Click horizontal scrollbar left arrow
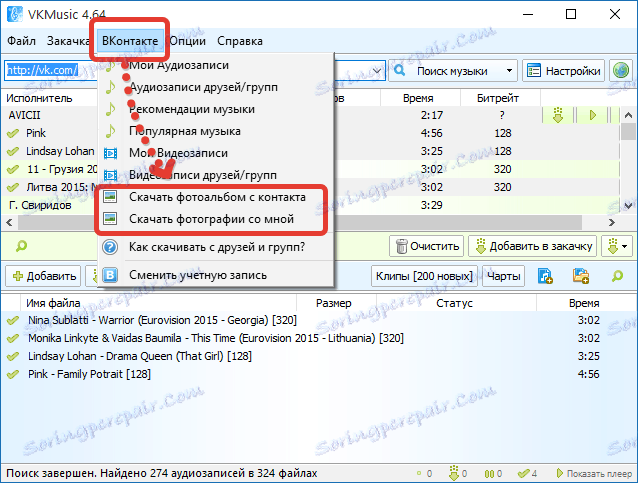The width and height of the screenshot is (638, 483). [9, 223]
